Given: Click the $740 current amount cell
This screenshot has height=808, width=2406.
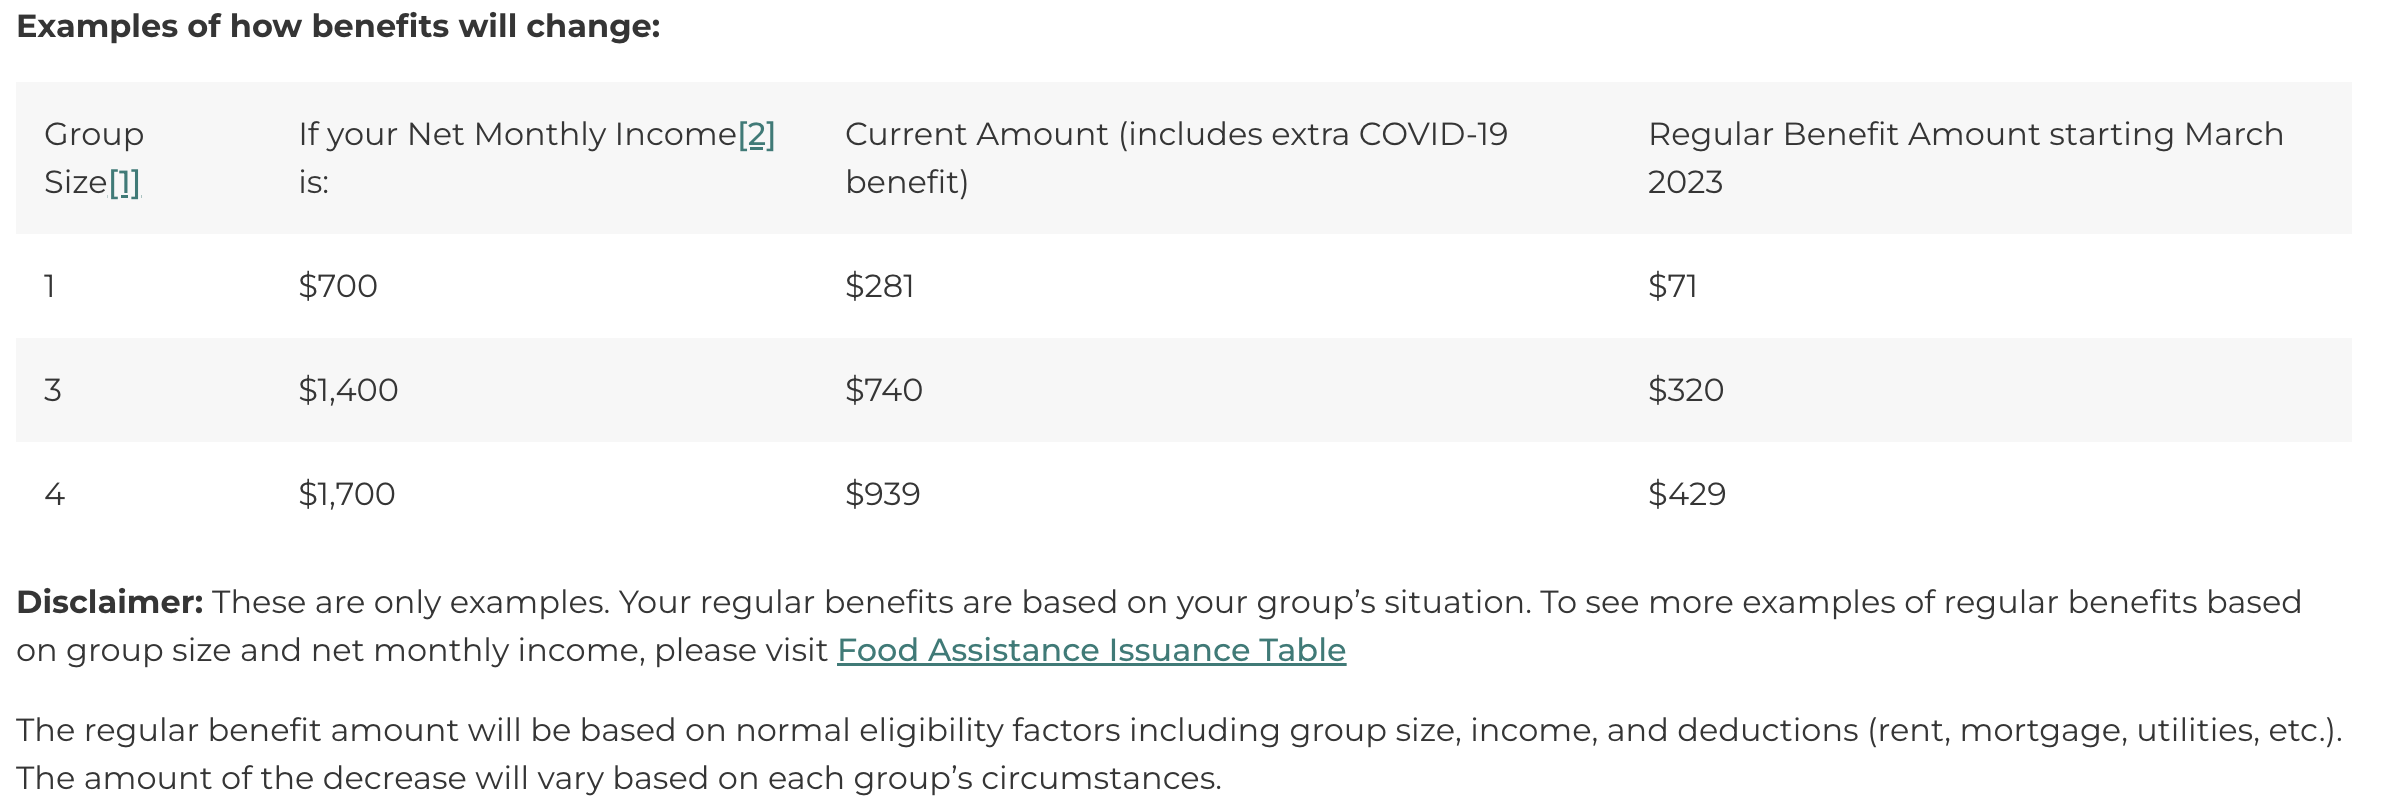Looking at the screenshot, I should click(884, 390).
